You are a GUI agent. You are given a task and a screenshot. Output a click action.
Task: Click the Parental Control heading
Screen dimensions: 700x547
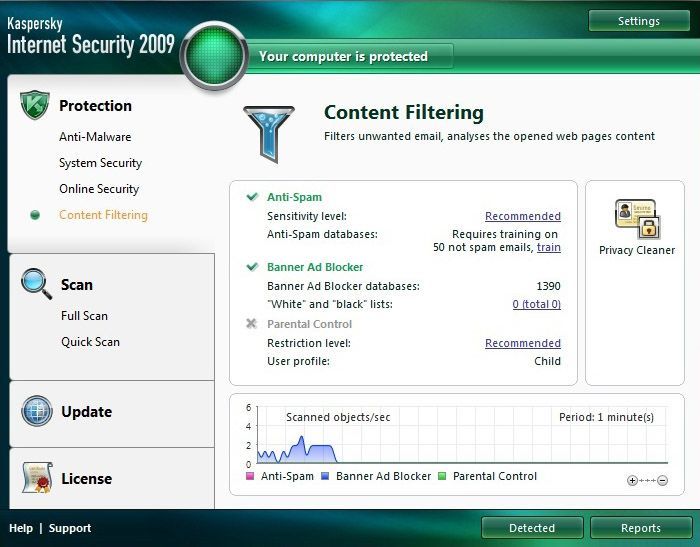coord(309,324)
